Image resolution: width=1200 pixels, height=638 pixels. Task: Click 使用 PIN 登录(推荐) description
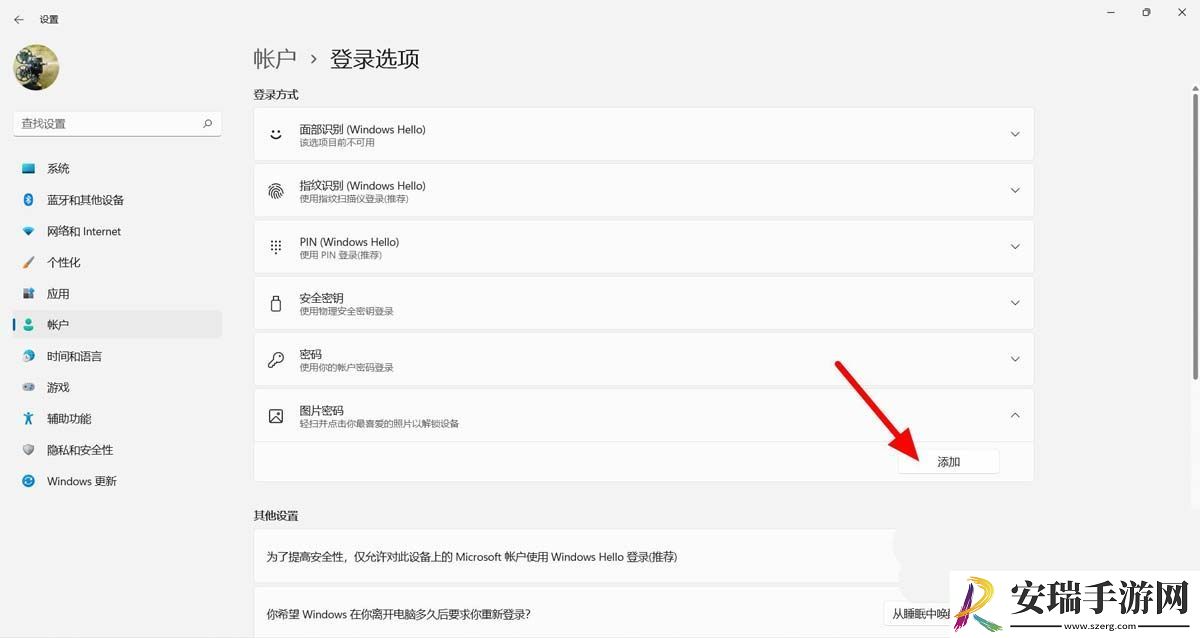click(340, 255)
